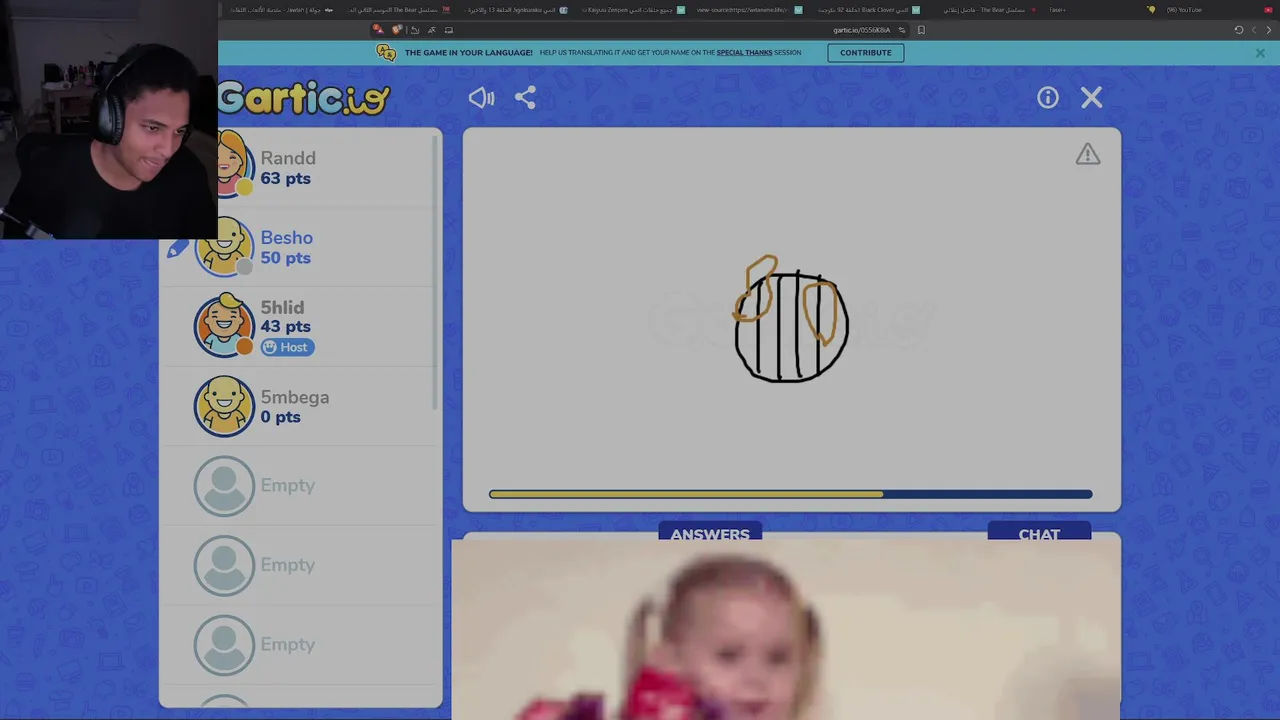This screenshot has width=1280, height=720.
Task: Click 5mbega's player avatar
Action: (x=224, y=406)
